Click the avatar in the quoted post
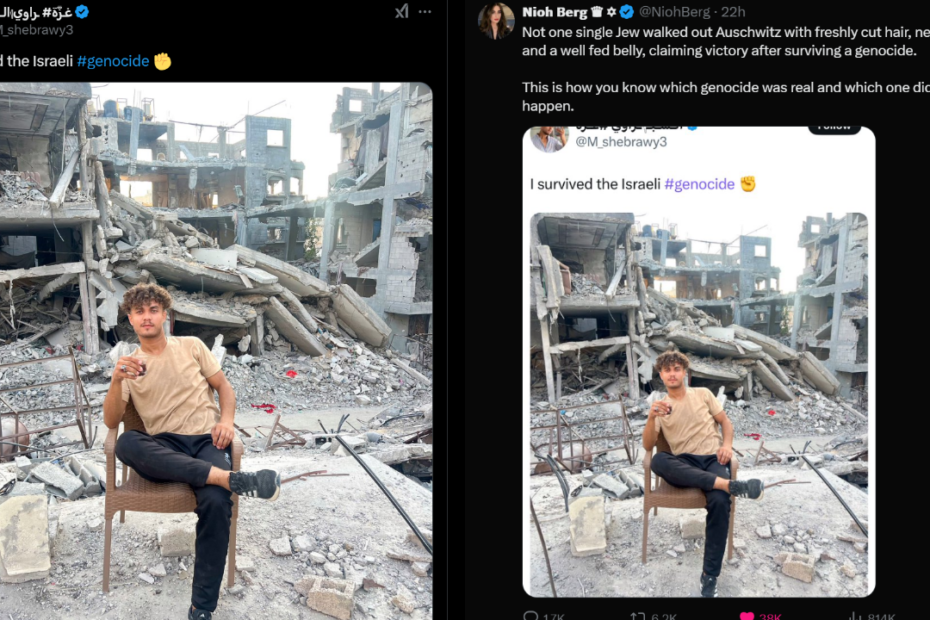Screen dimensions: 930x620 tap(549, 137)
